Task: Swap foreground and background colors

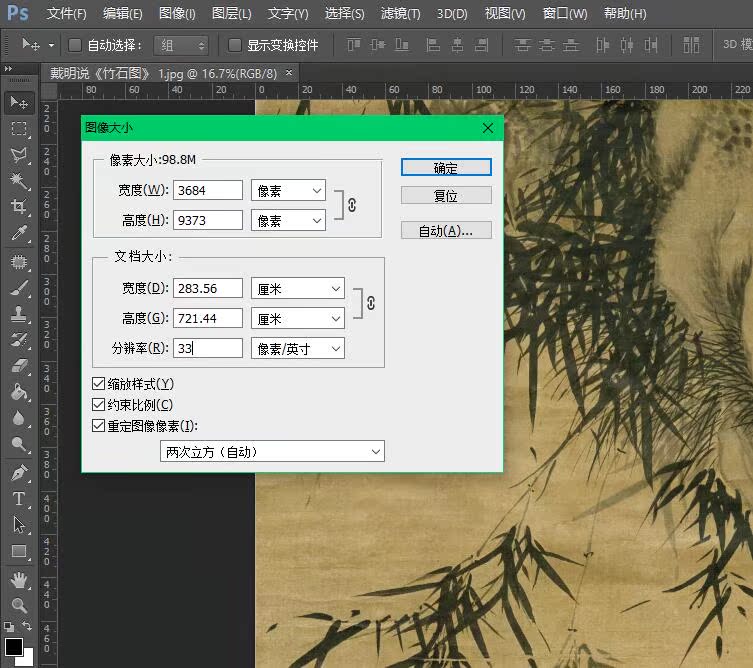Action: click(27, 626)
